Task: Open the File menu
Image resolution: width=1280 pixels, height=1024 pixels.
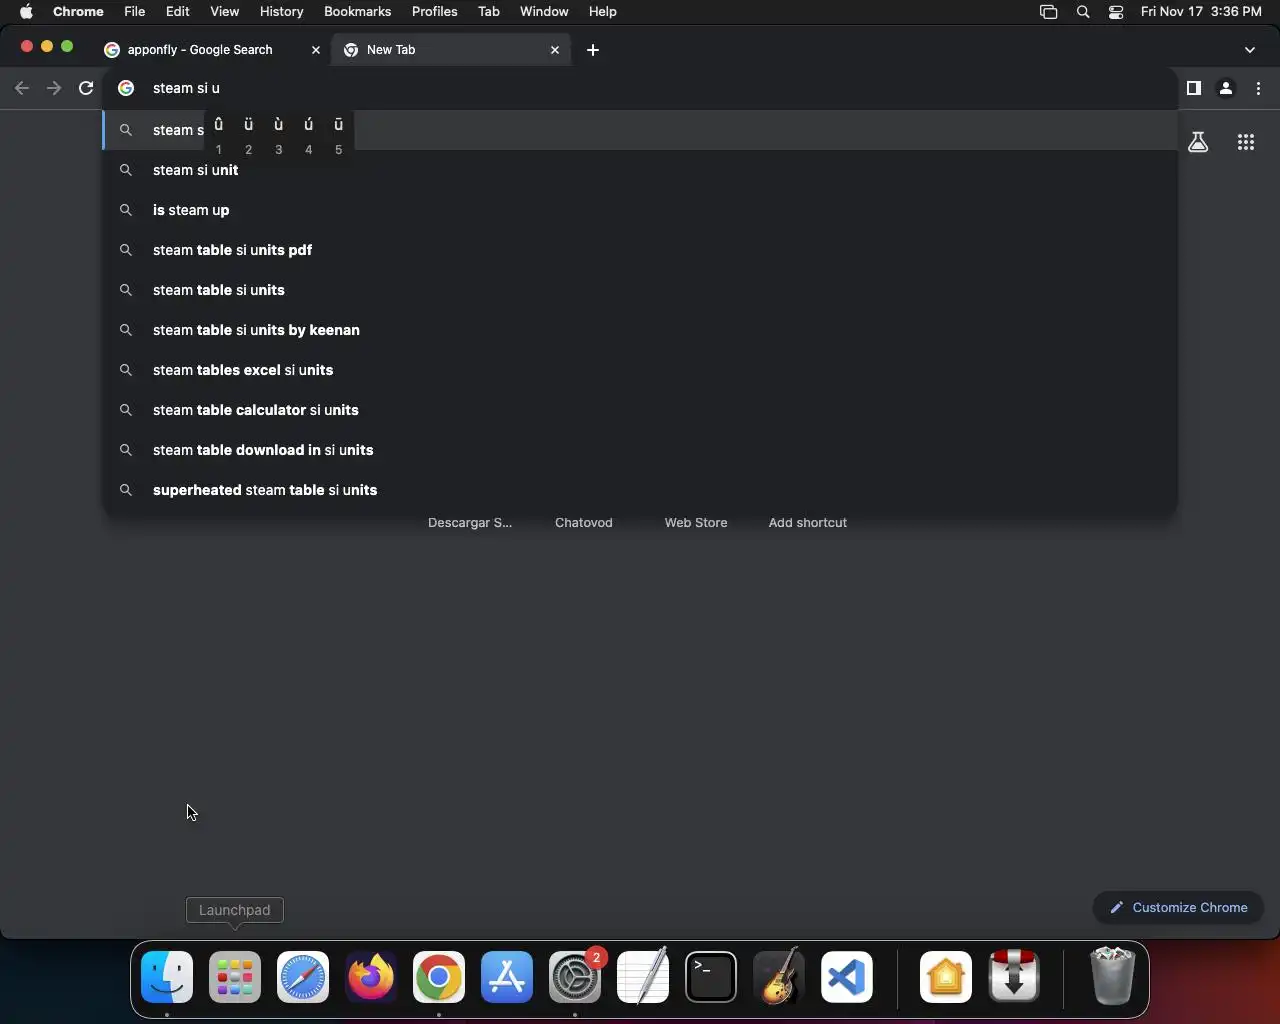Action: pos(134,12)
